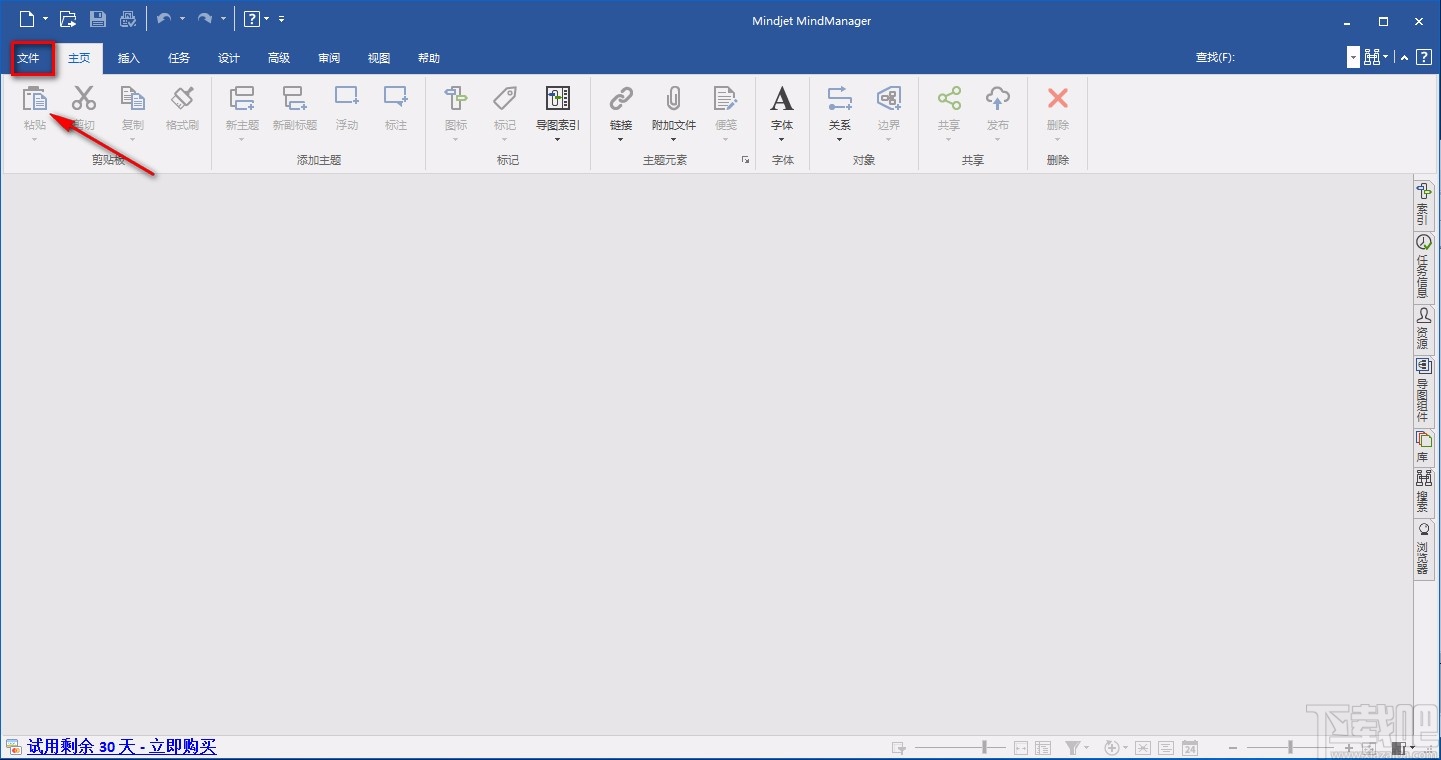Click the Undo arrow icon
The width and height of the screenshot is (1441, 760).
(x=165, y=19)
